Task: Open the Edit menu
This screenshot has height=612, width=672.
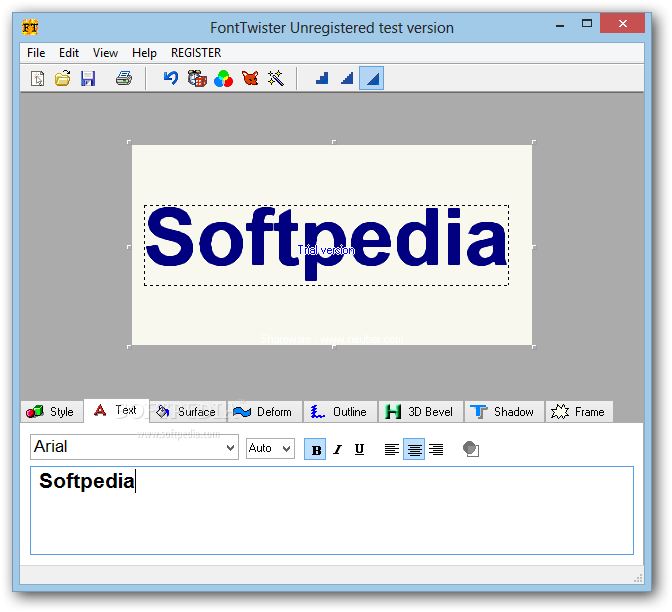Action: tap(69, 53)
